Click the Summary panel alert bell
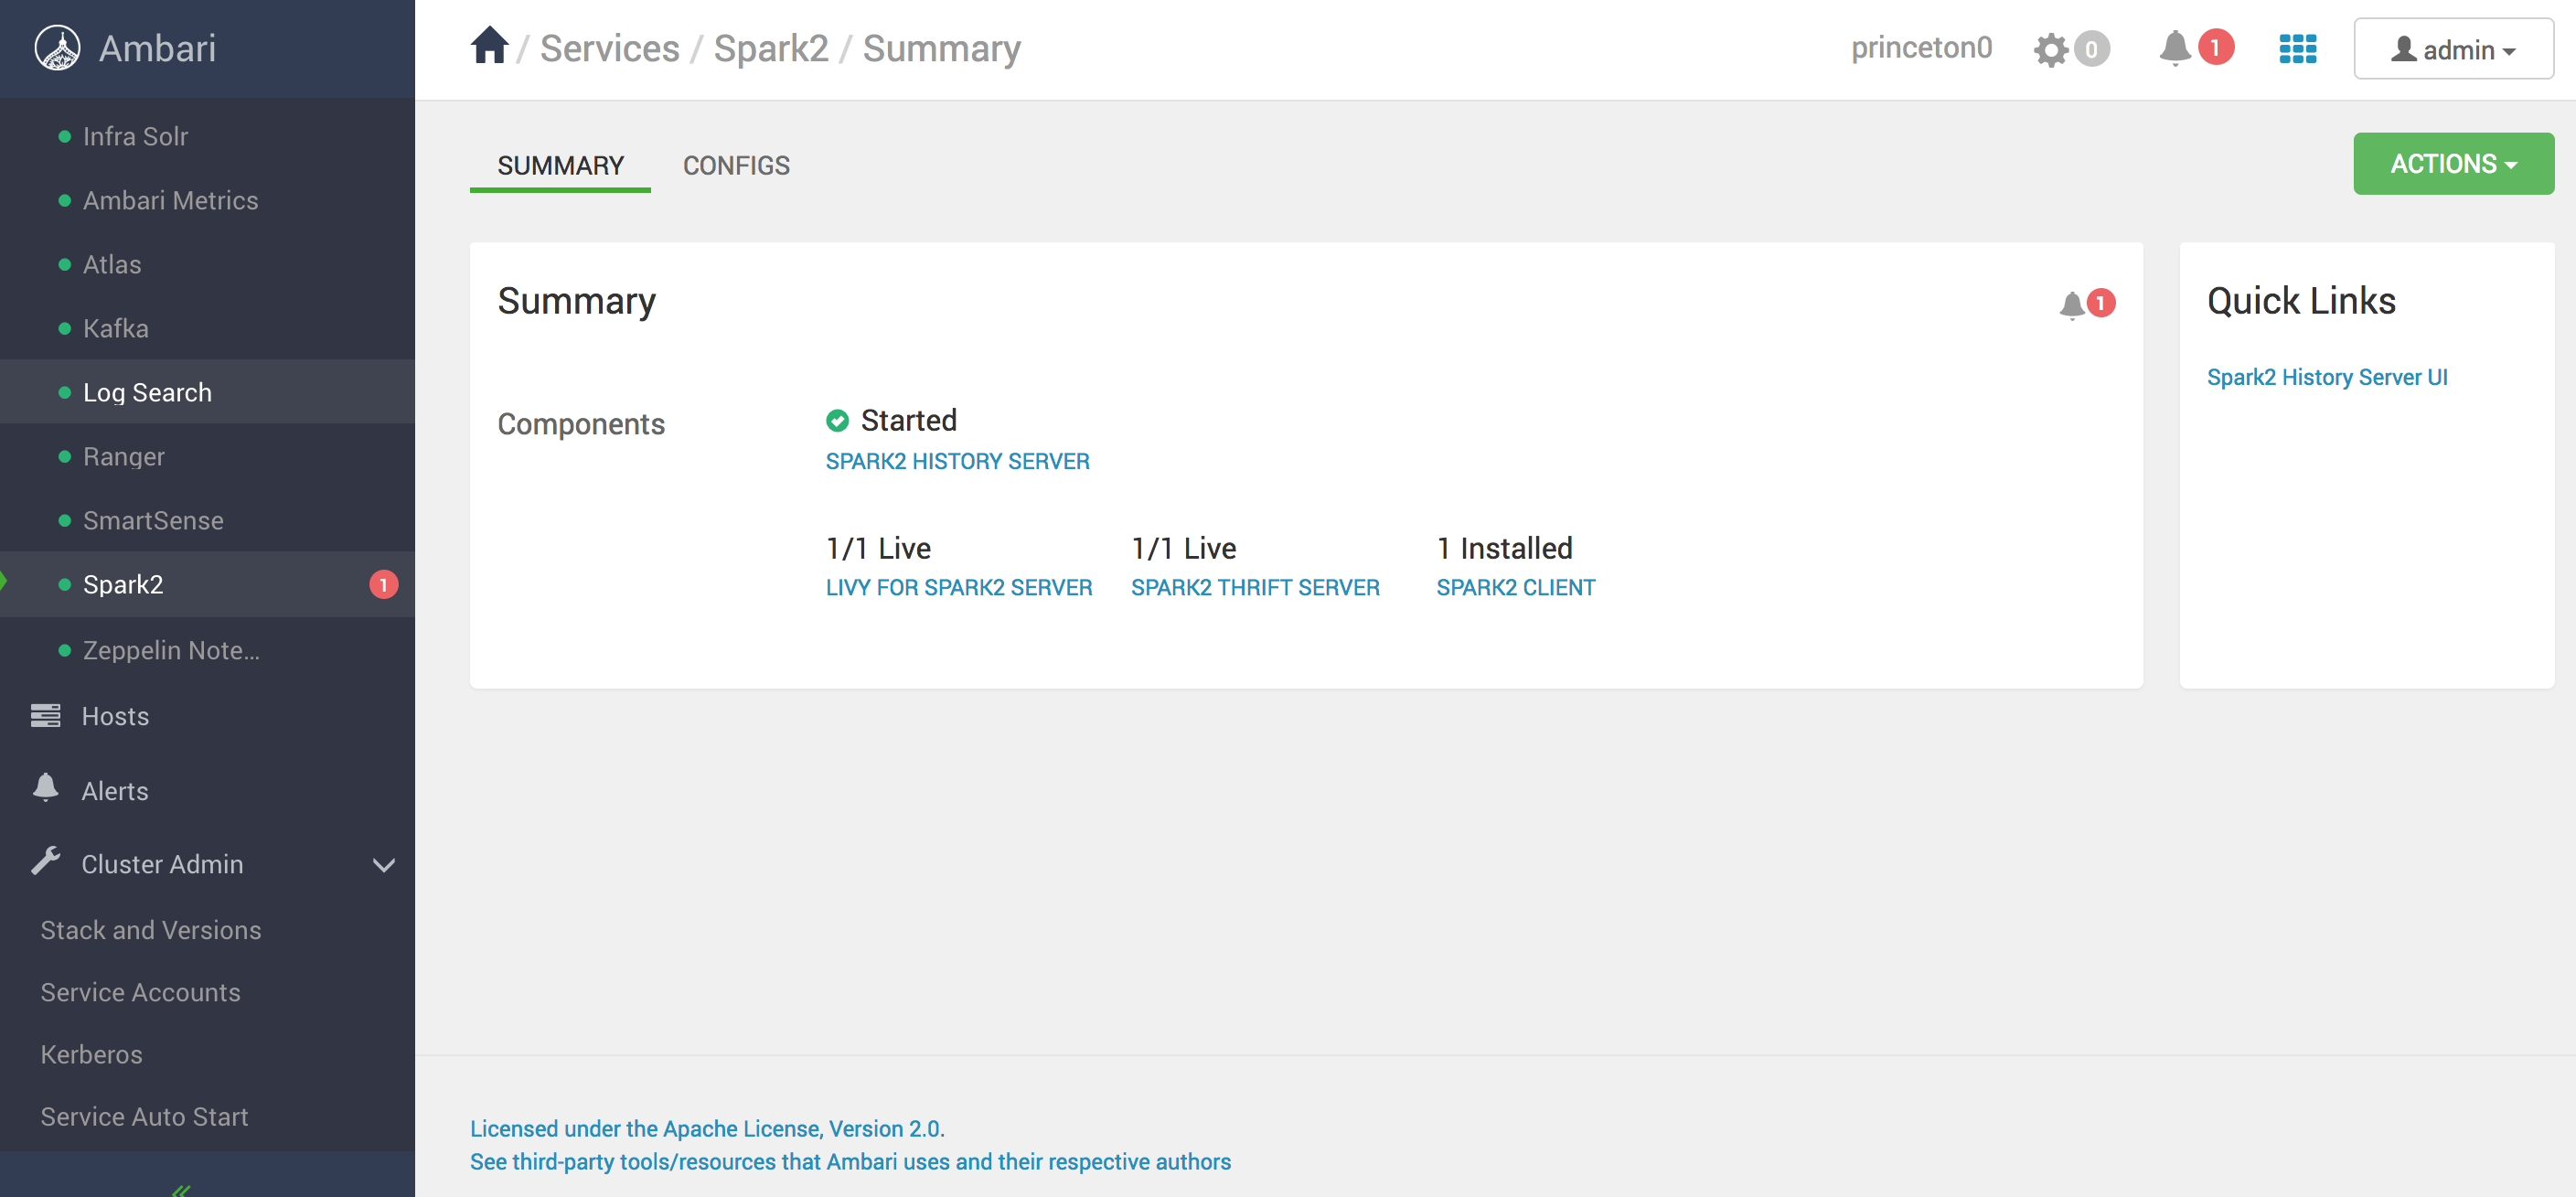Screen dimensions: 2576x1197 pos(2073,304)
